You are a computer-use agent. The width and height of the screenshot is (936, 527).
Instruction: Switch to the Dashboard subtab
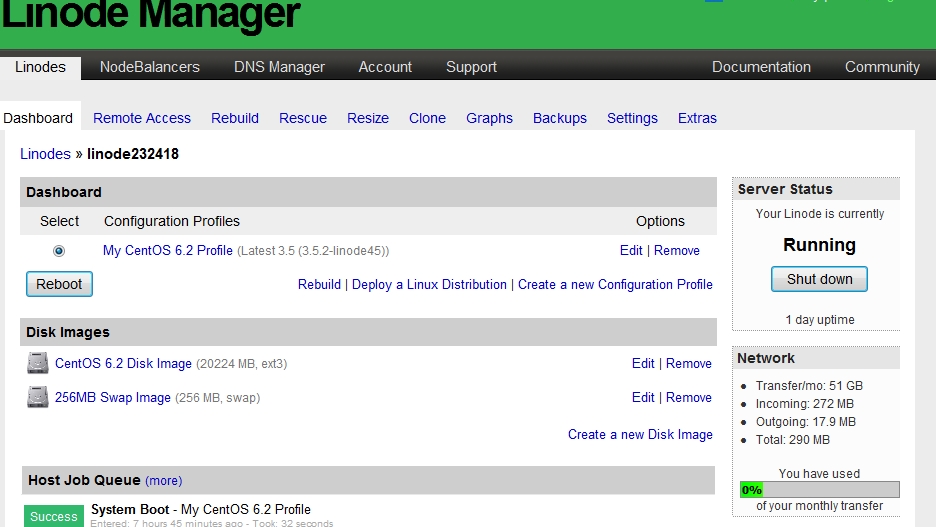point(38,118)
